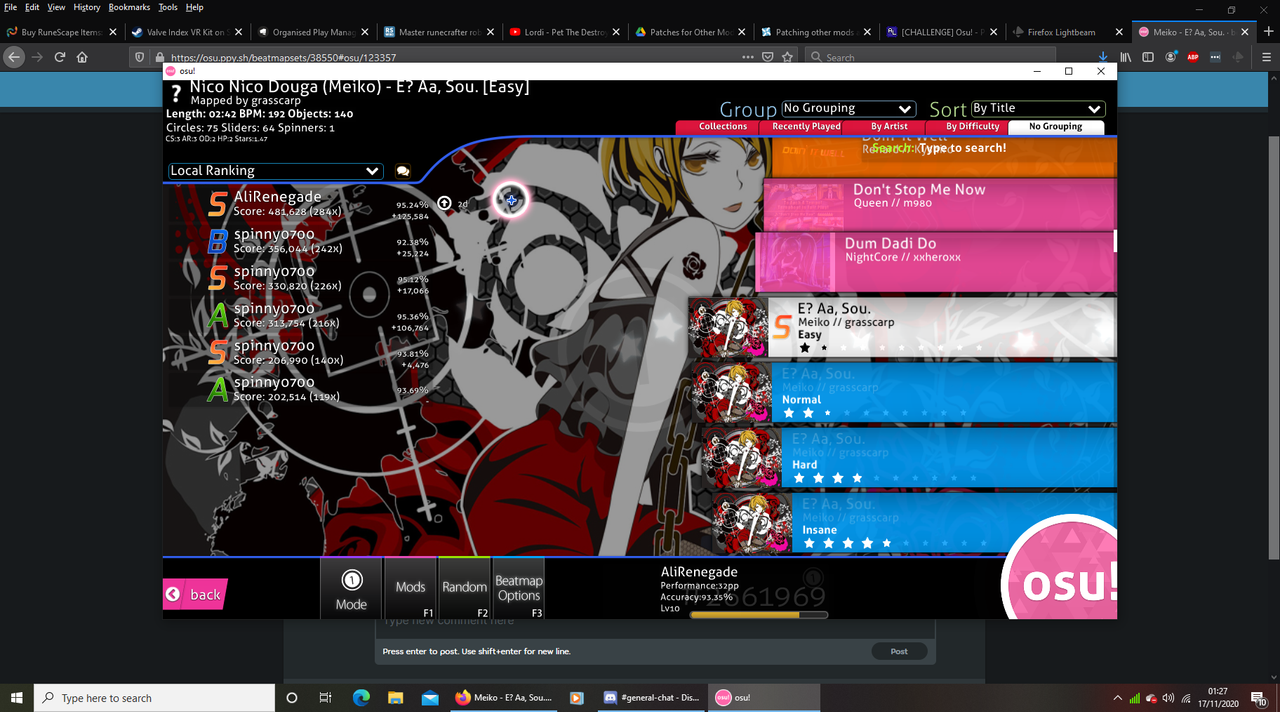The image size is (1280, 712).
Task: Click the upload arrow icon next to 2d
Action: click(444, 203)
